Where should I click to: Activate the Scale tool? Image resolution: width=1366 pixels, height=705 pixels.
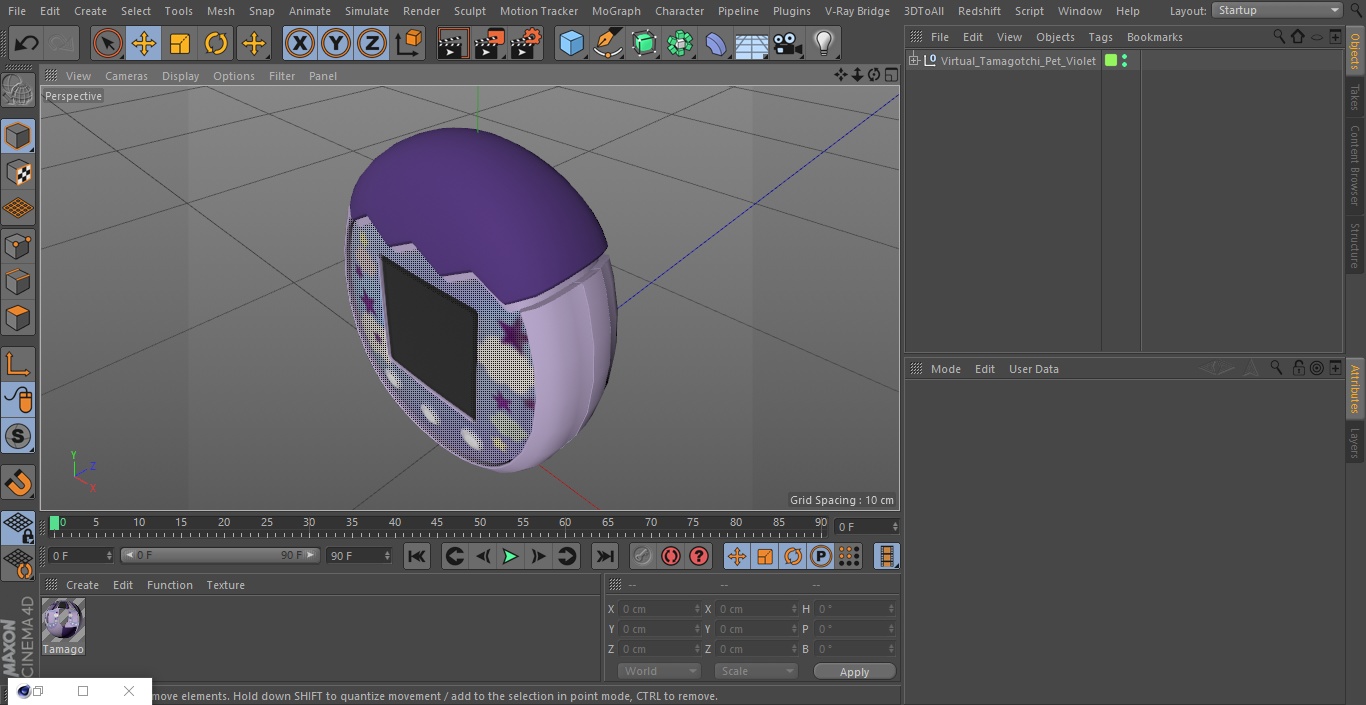180,43
